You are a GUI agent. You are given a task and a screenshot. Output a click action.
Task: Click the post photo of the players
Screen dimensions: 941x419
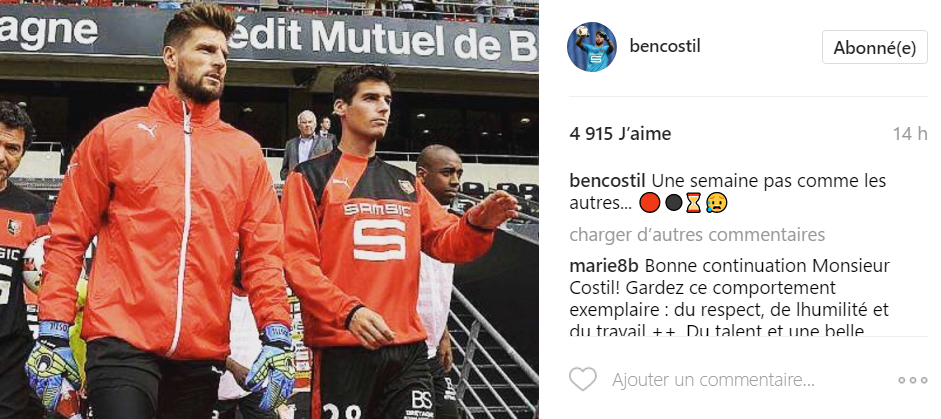269,210
